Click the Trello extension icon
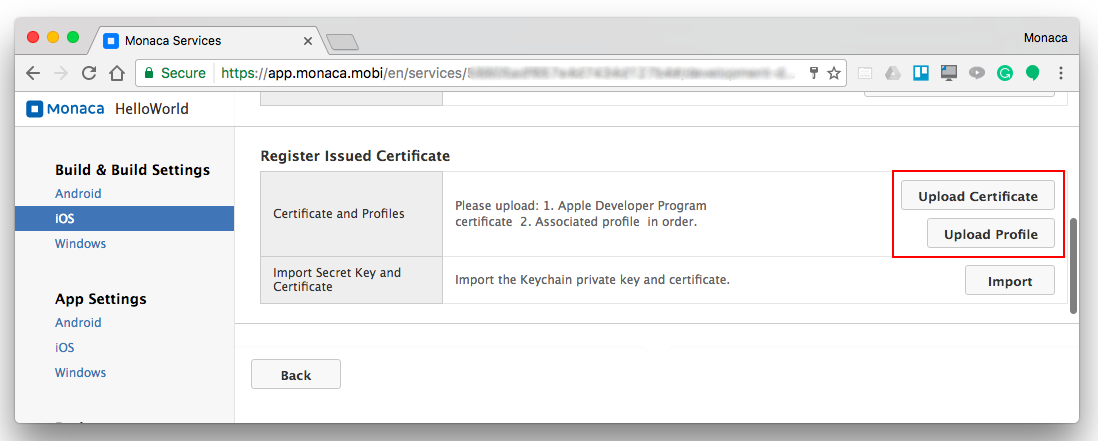The width and height of the screenshot is (1098, 441). tap(921, 73)
